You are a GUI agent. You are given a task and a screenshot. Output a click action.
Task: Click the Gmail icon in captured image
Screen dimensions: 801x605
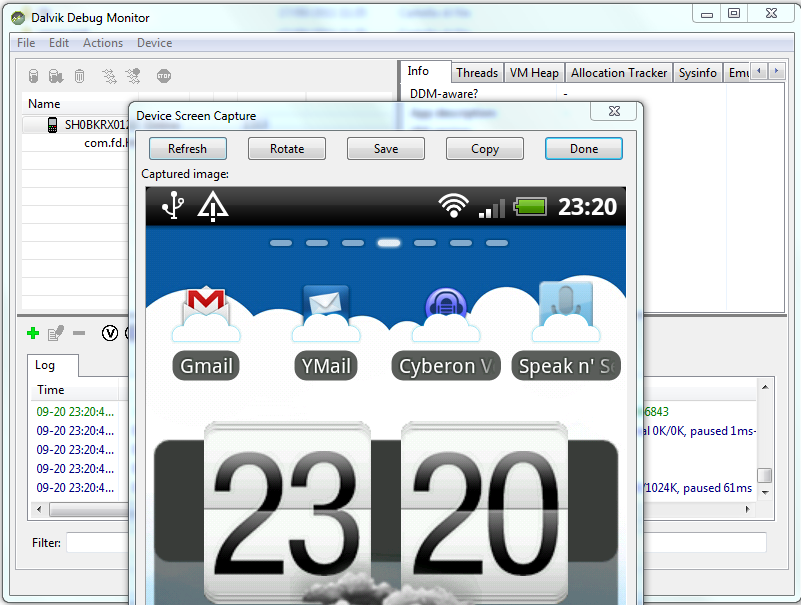pos(206,313)
